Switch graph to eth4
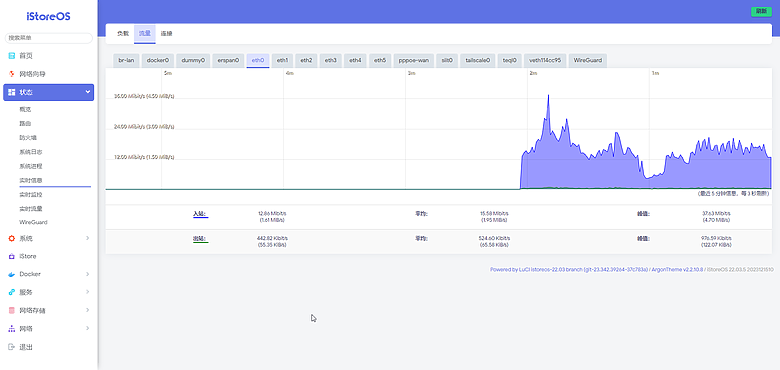The image size is (780, 370). (355, 60)
